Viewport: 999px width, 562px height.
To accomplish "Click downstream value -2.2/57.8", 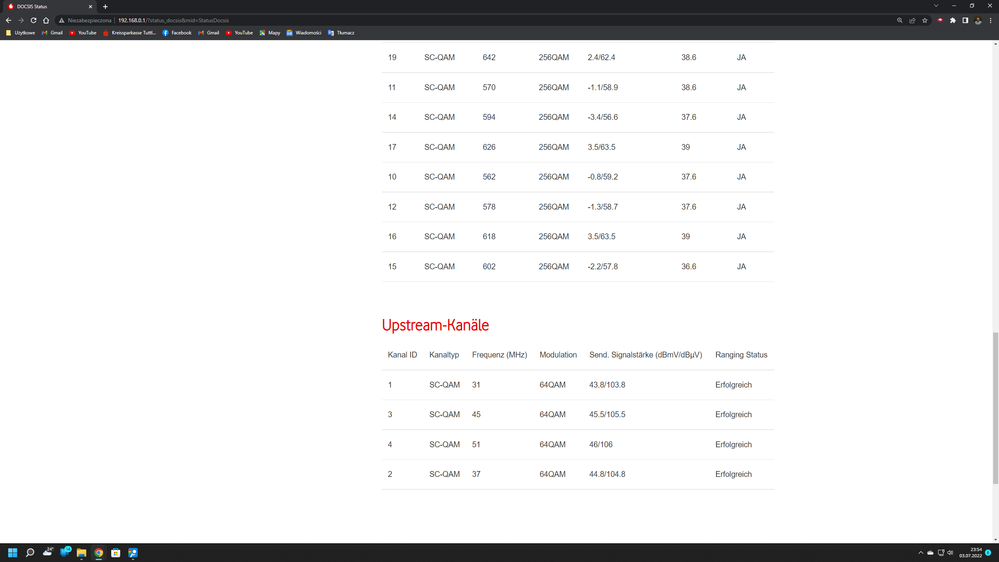I will [603, 266].
